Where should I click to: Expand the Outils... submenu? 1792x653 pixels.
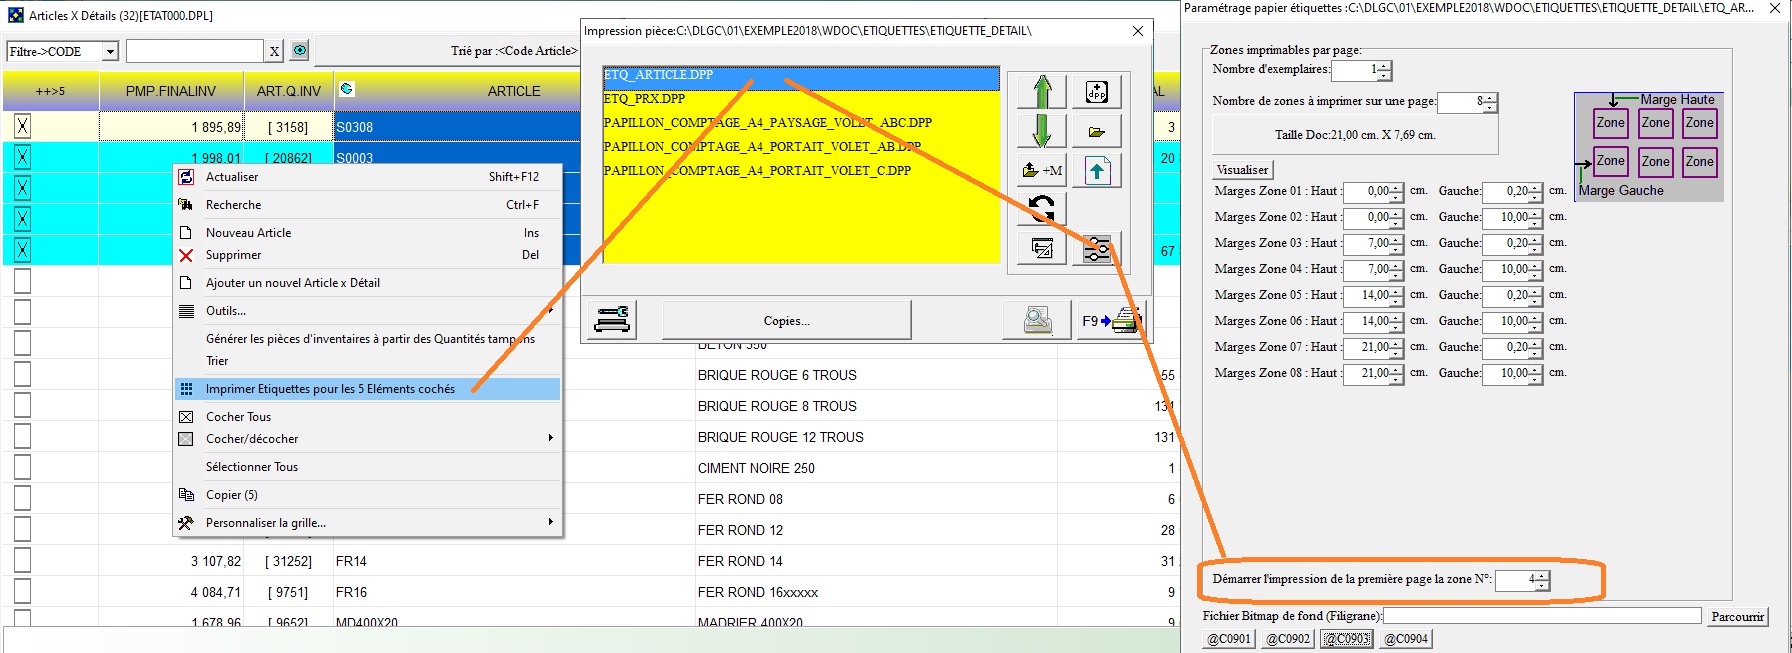pos(368,311)
